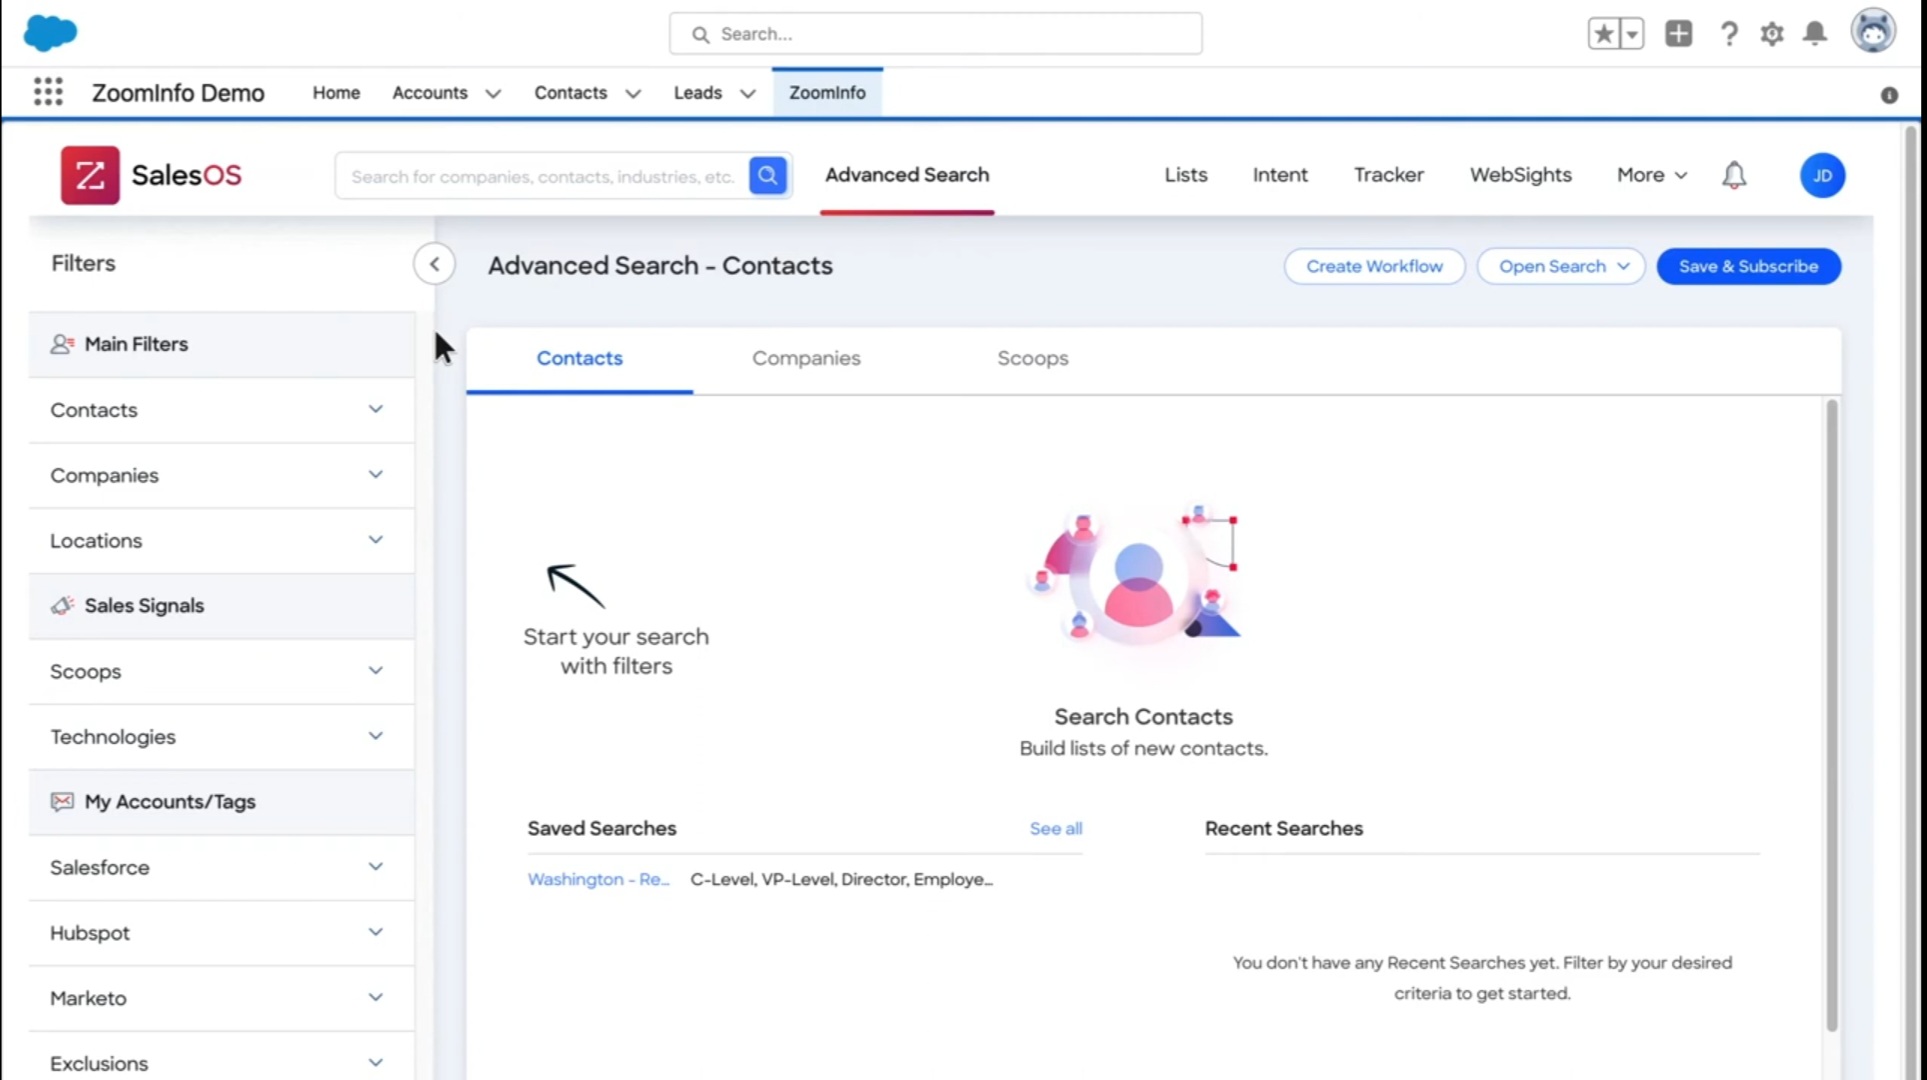
Task: Focus the Salesforce global Search field
Action: 935,34
